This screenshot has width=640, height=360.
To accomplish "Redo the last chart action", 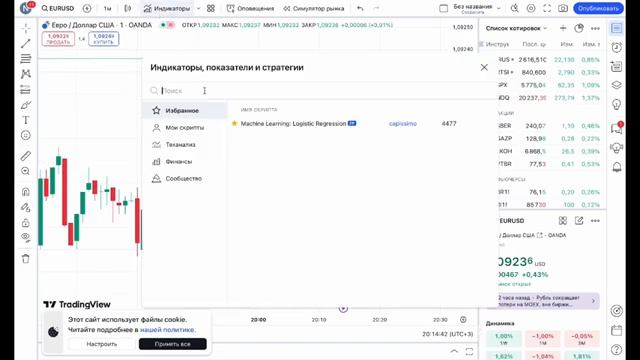I will click(376, 8).
